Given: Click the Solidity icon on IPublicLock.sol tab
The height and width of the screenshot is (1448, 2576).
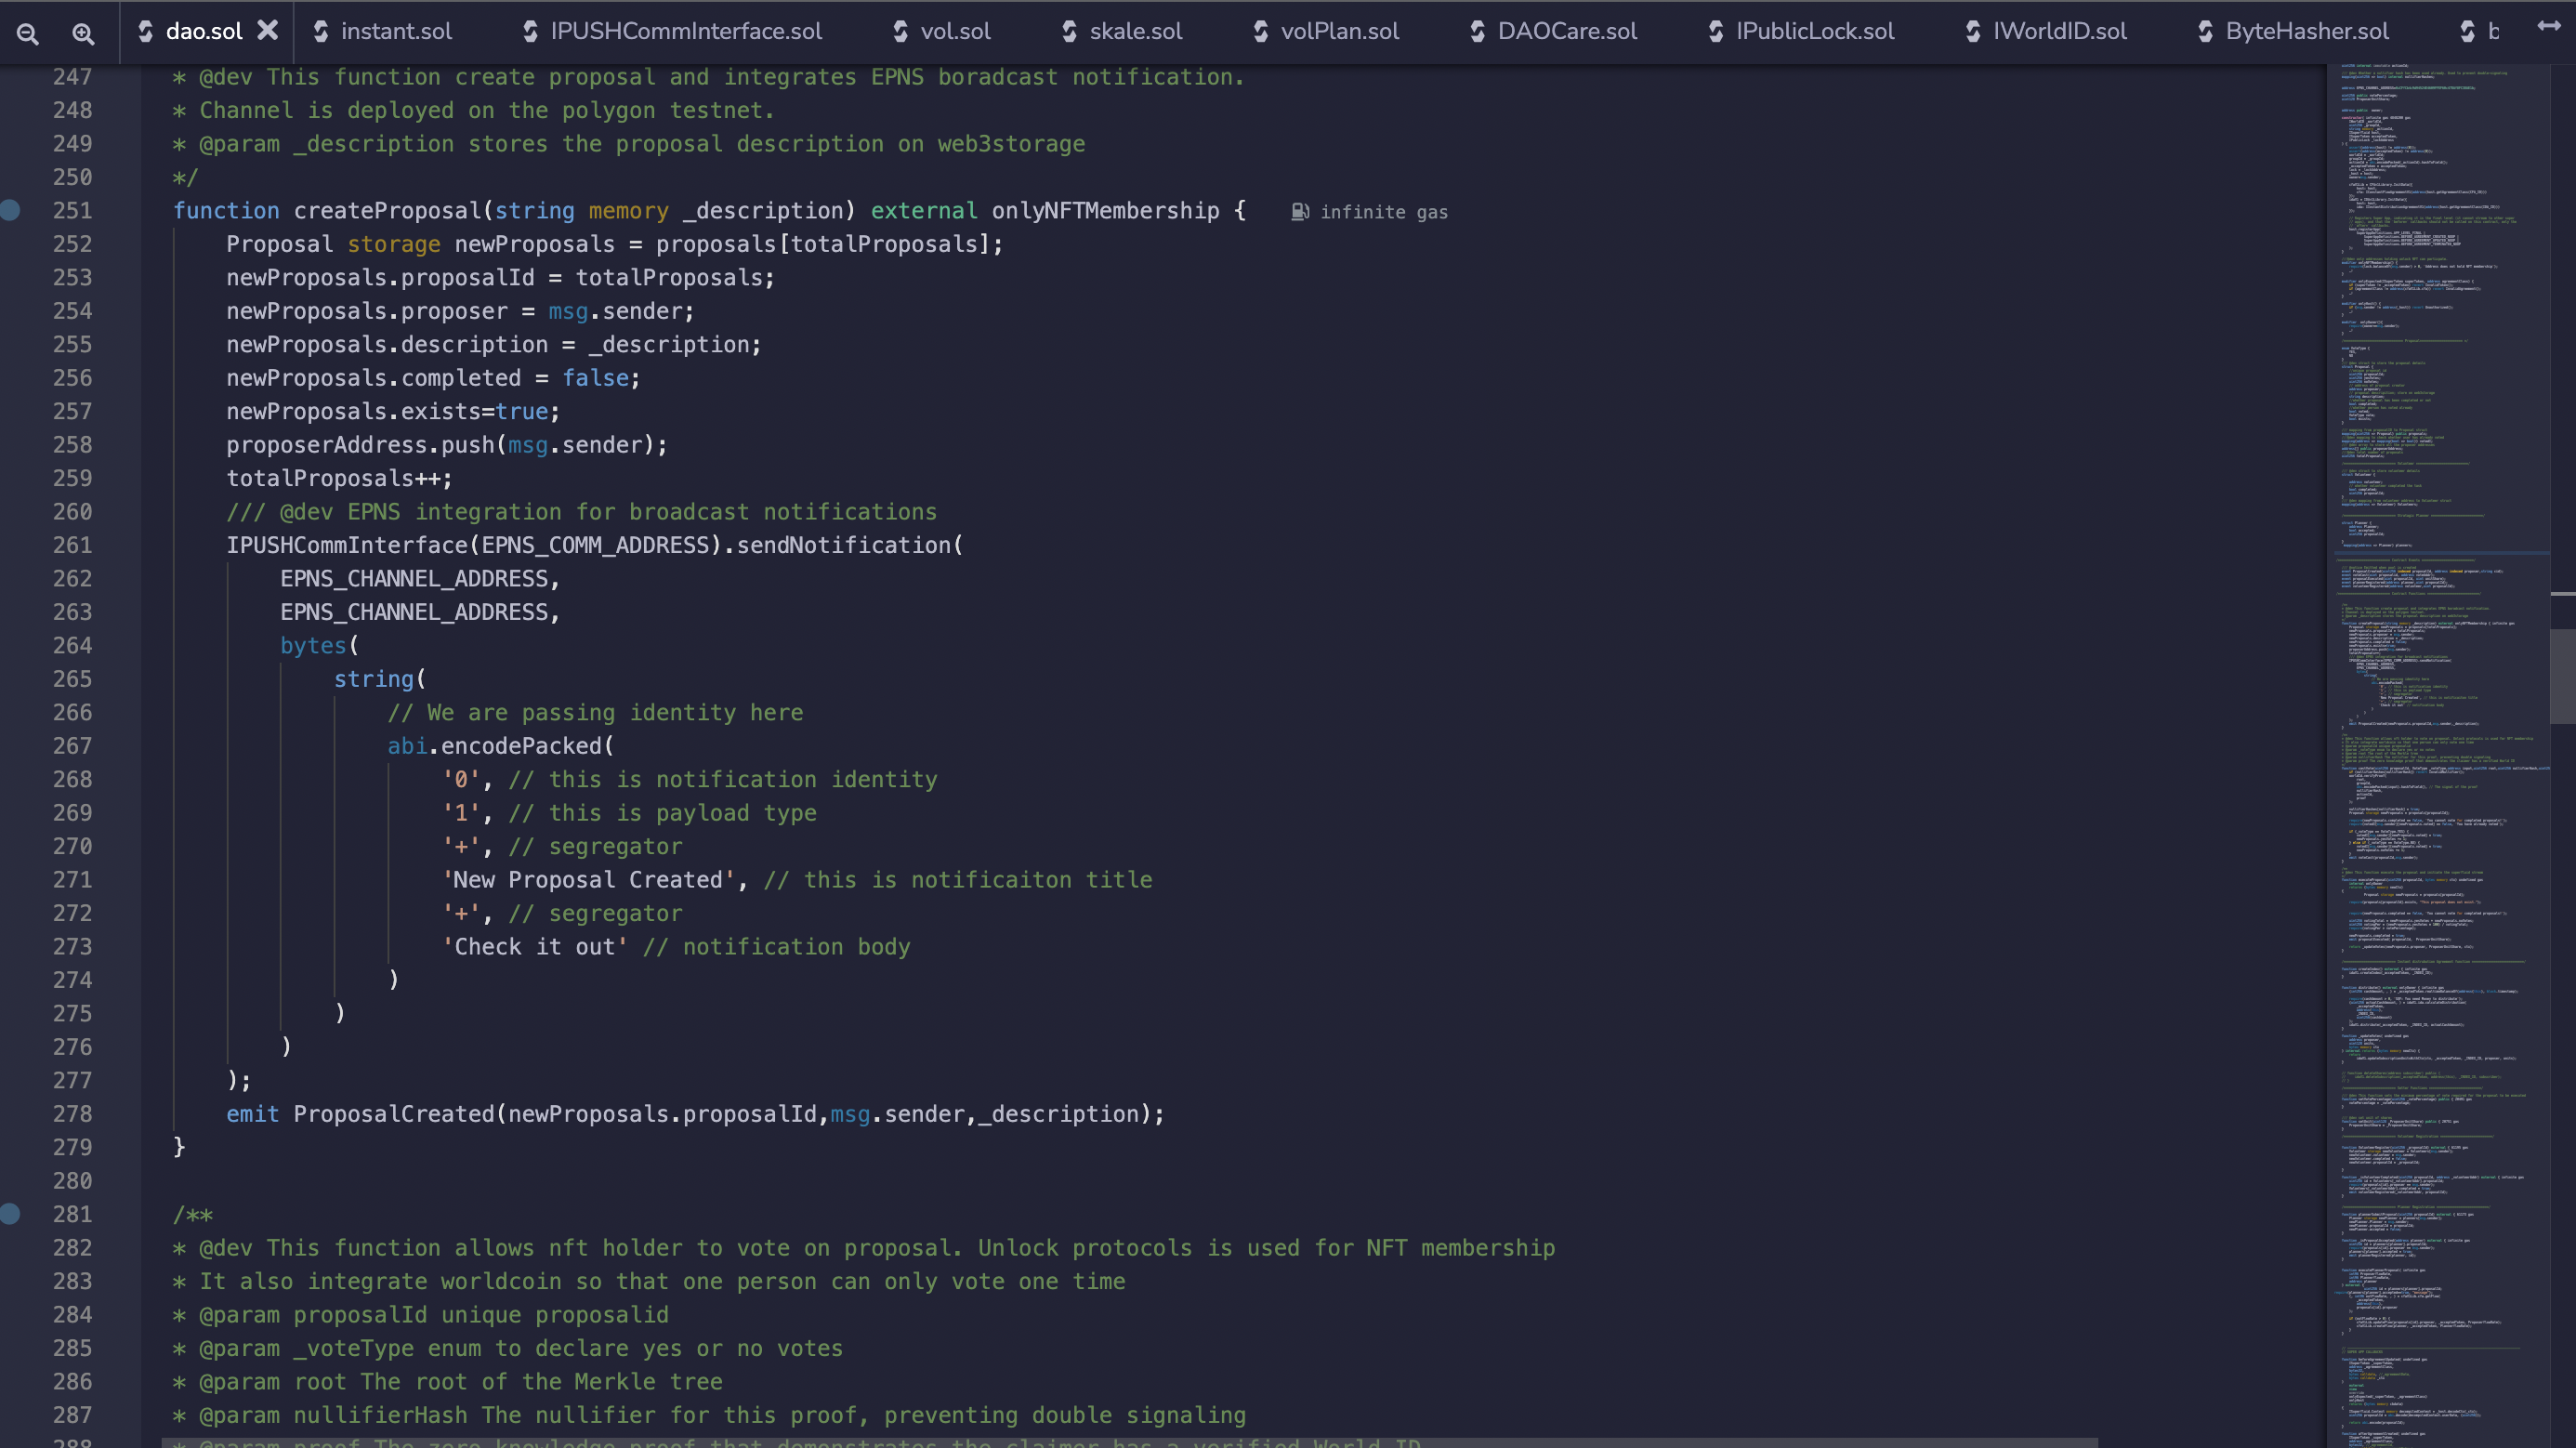Looking at the screenshot, I should [x=1716, y=31].
